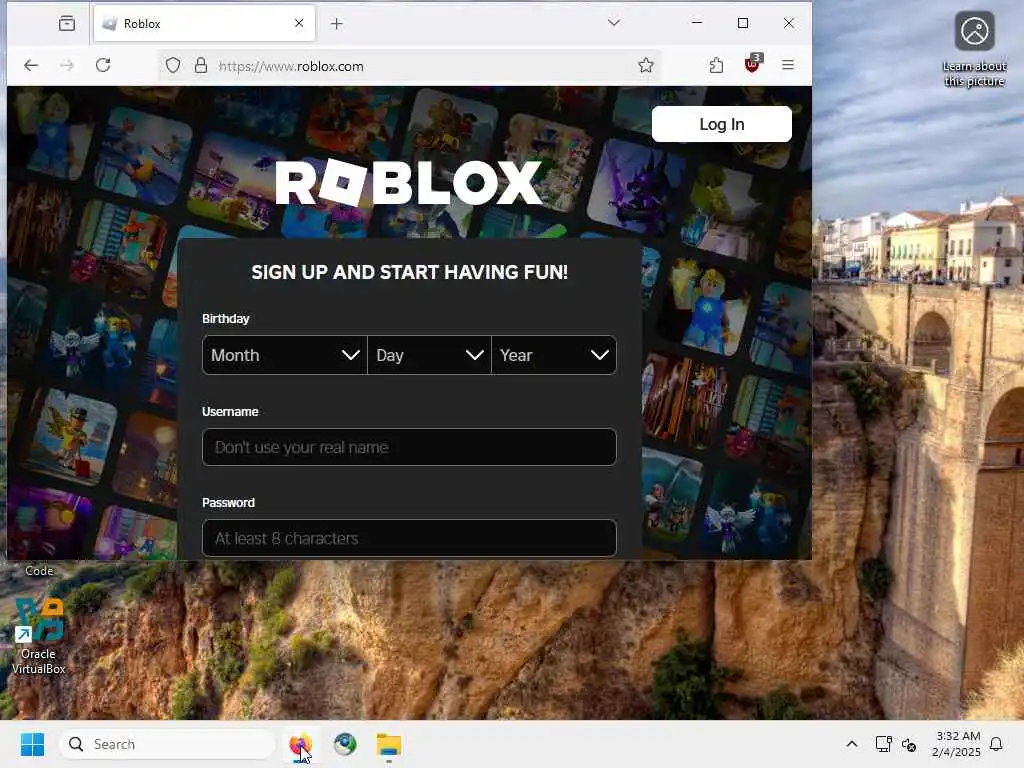This screenshot has width=1024, height=768.
Task: Click the Roblox logo
Action: pos(409,182)
